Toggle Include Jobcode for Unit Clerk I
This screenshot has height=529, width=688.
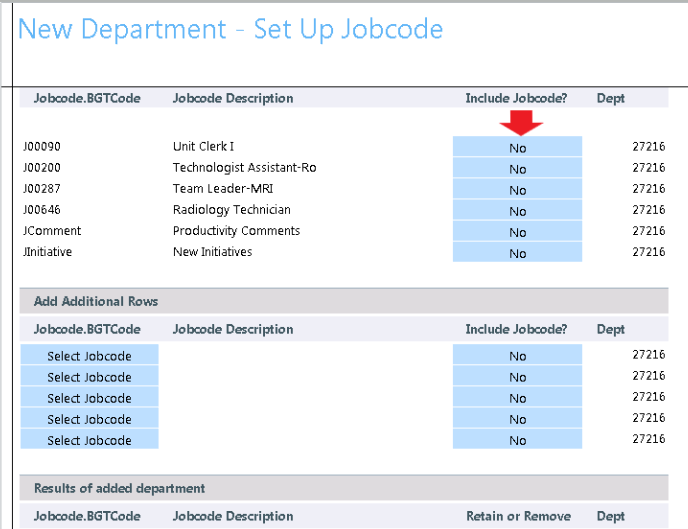coord(517,148)
